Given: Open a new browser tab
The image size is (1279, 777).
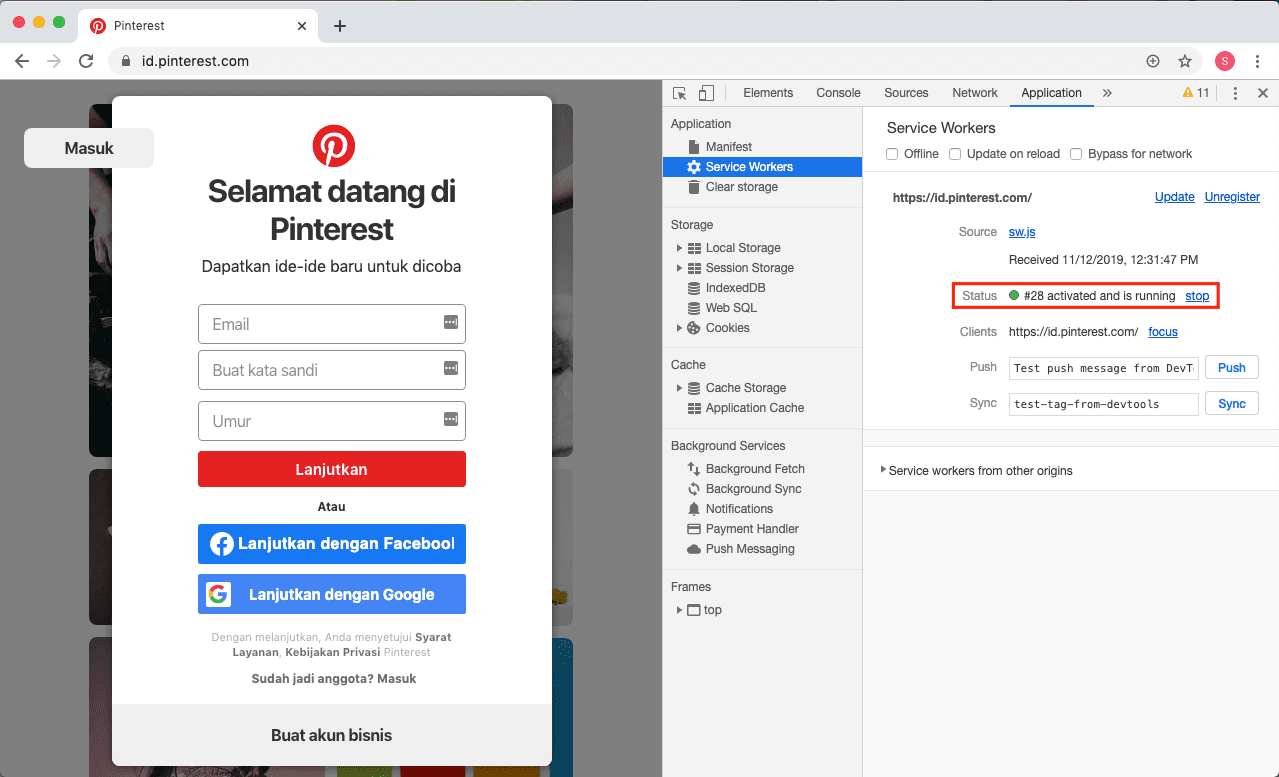Looking at the screenshot, I should click(x=340, y=26).
